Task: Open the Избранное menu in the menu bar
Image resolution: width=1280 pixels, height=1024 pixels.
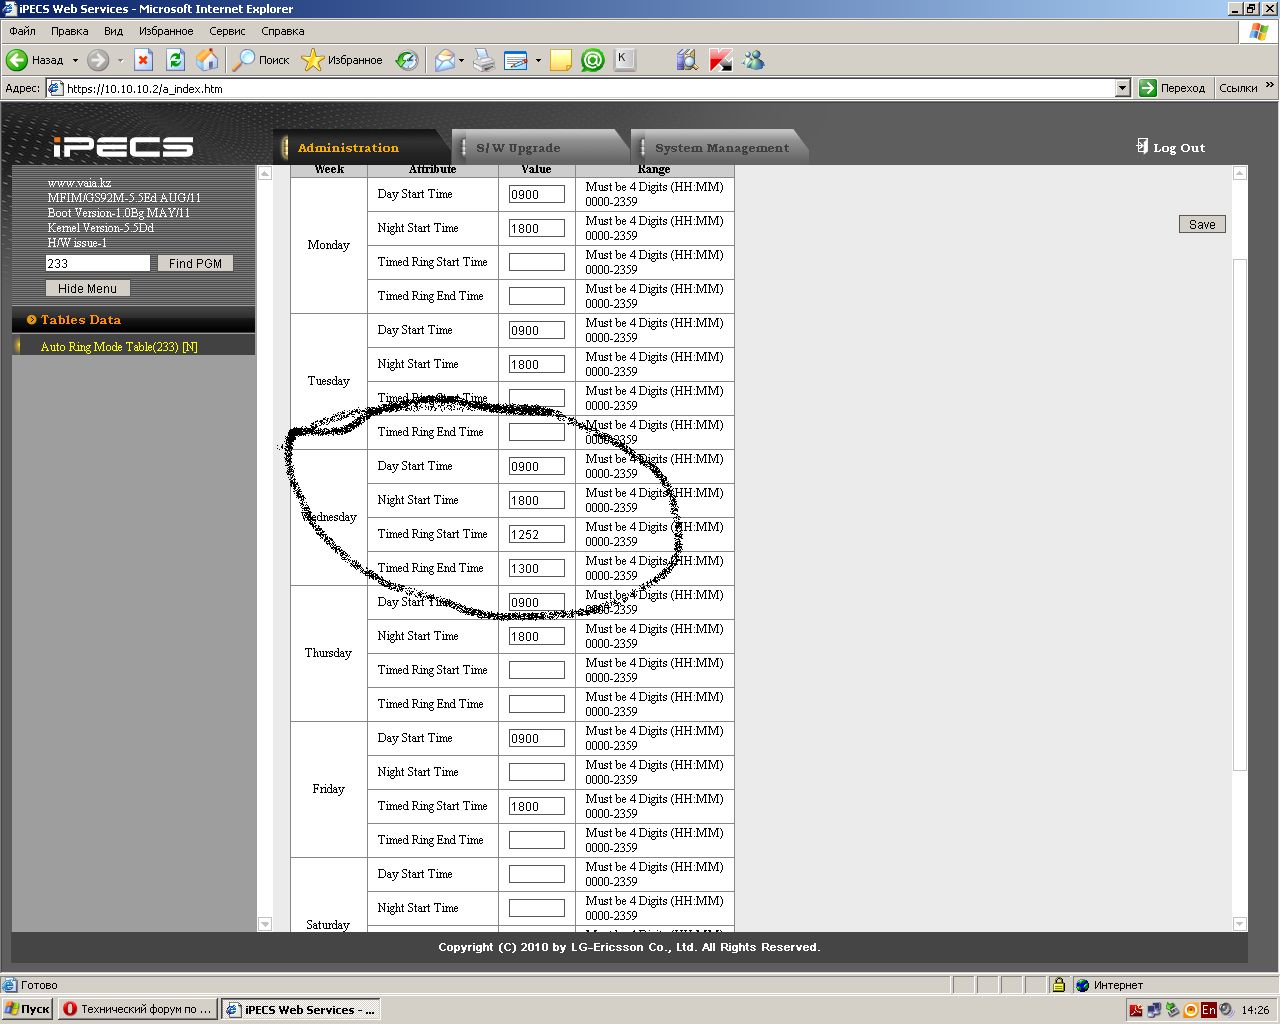Action: pos(166,31)
